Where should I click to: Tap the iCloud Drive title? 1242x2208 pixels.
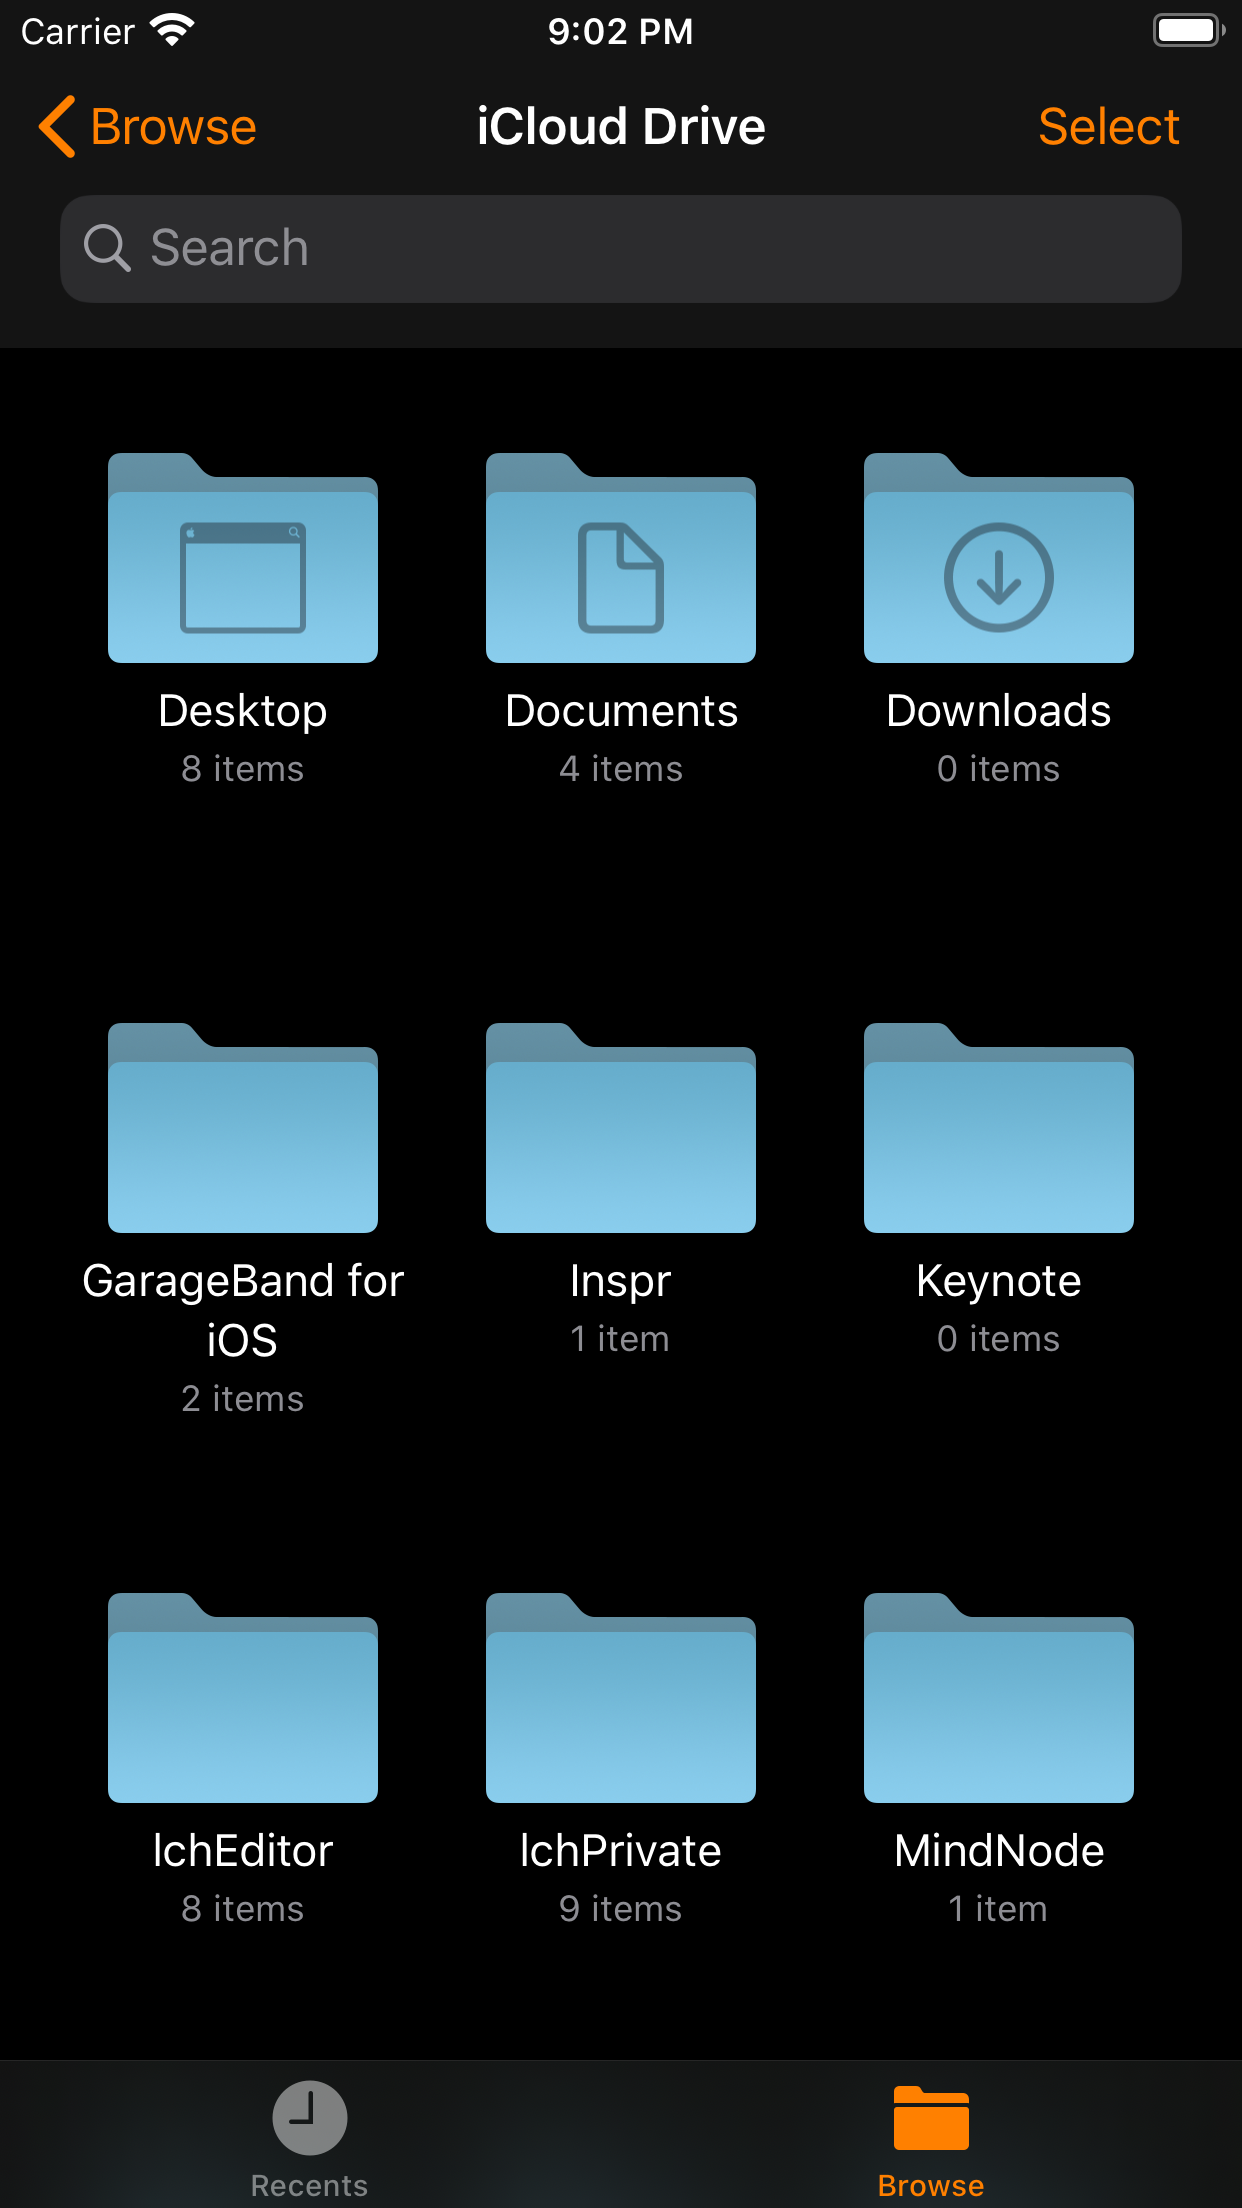[621, 127]
